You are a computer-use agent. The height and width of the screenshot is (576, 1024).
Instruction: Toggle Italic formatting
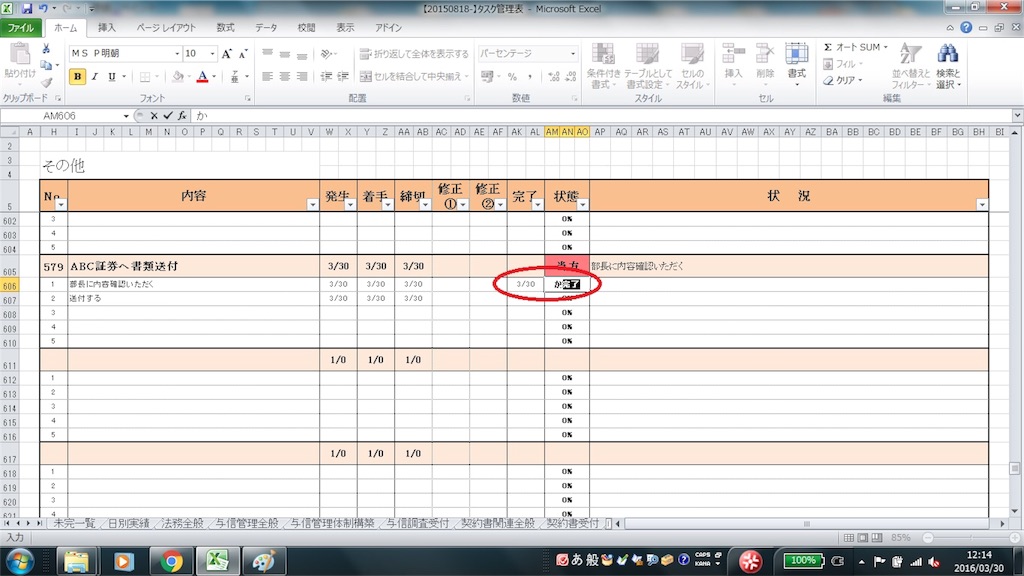click(95, 76)
